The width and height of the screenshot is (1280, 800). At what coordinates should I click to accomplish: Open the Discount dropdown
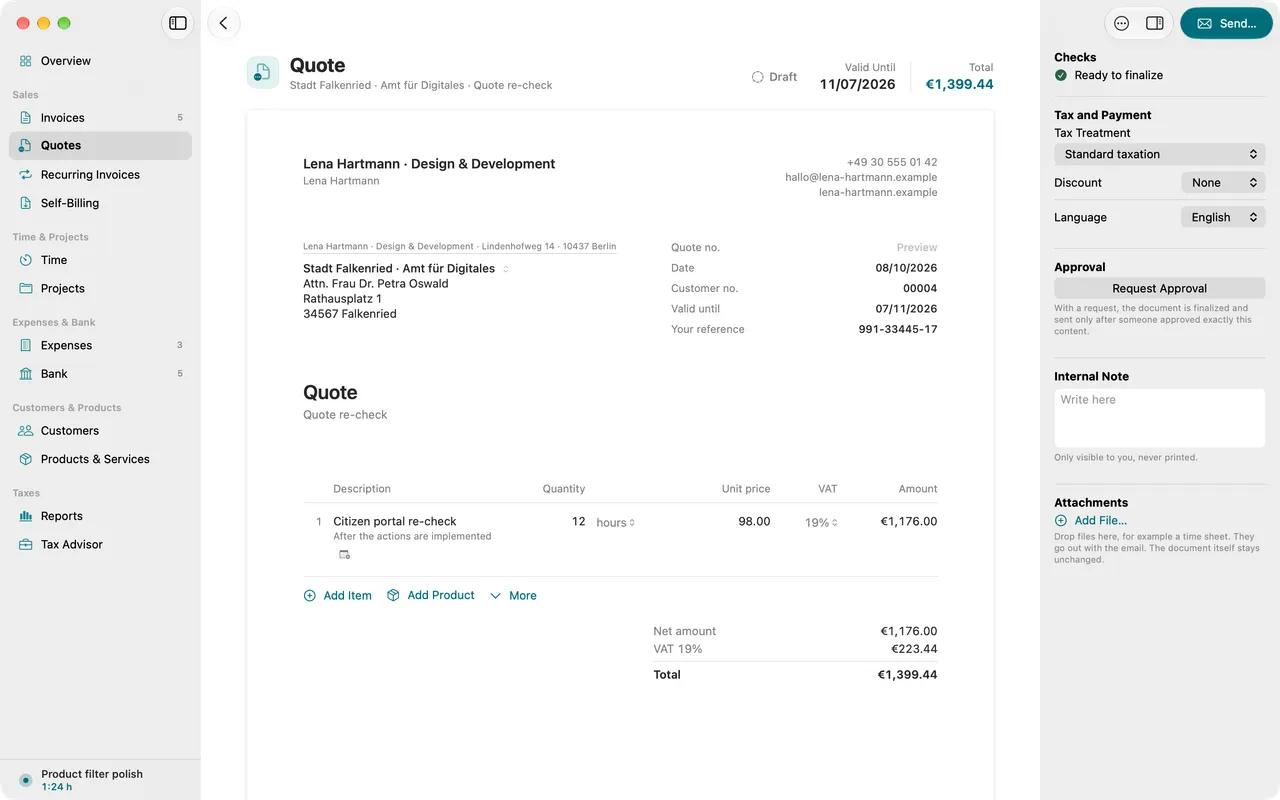pos(1223,183)
